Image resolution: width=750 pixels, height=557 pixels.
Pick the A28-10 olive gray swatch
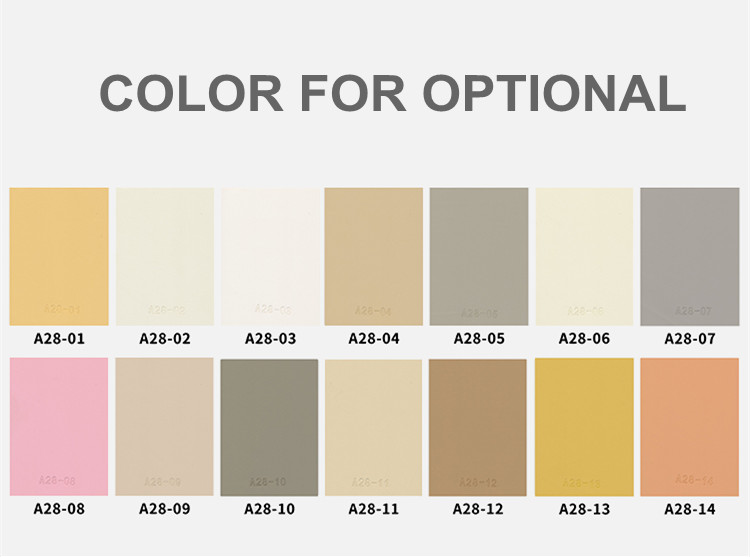tap(269, 427)
